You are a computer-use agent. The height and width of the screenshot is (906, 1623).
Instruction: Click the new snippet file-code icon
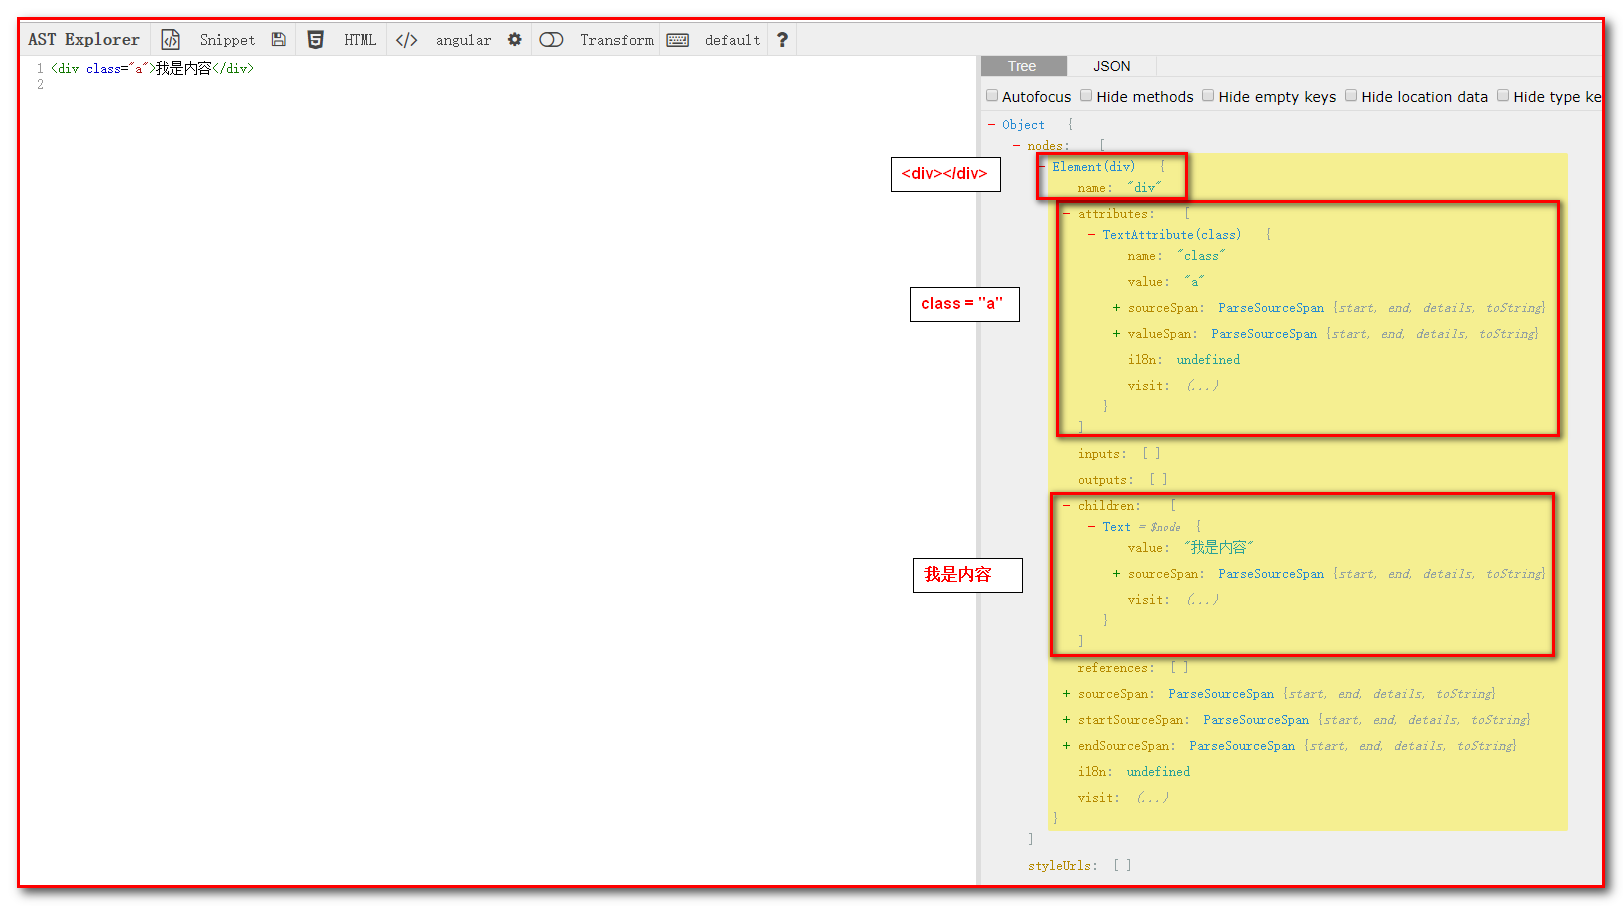coord(171,40)
